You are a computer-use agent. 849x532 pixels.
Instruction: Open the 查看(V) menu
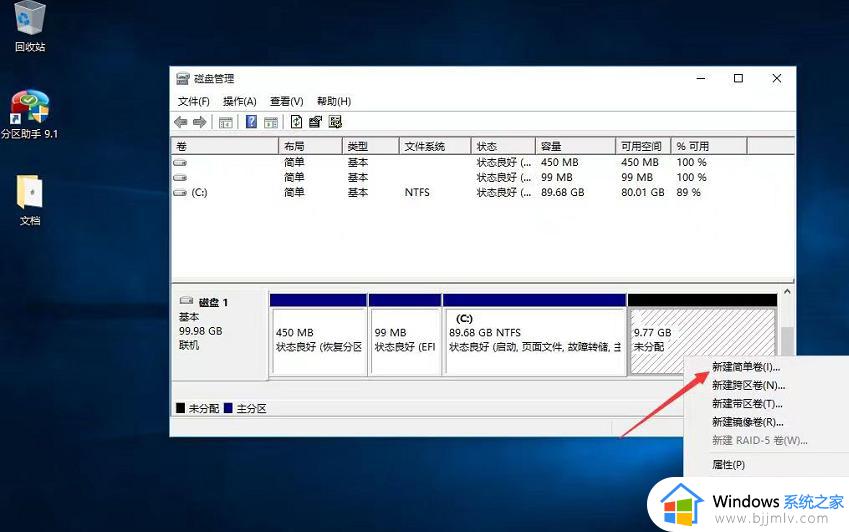coord(286,101)
